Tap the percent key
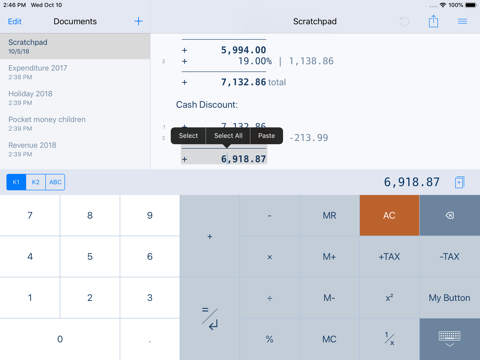Screen dimensions: 480x360 (269, 339)
